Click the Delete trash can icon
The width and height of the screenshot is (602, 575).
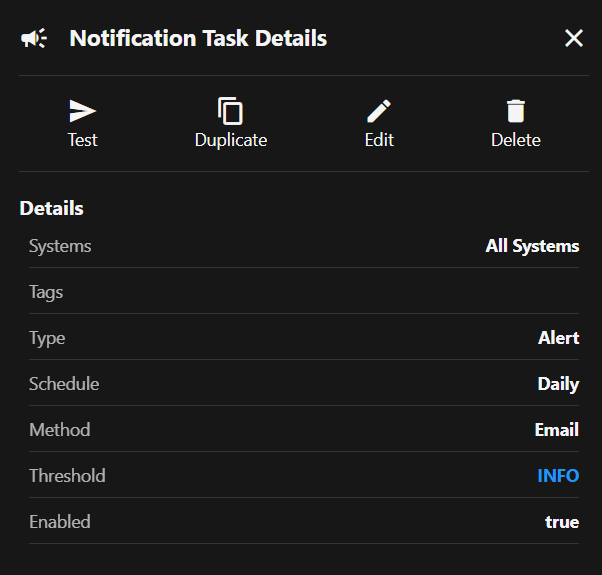tap(516, 111)
